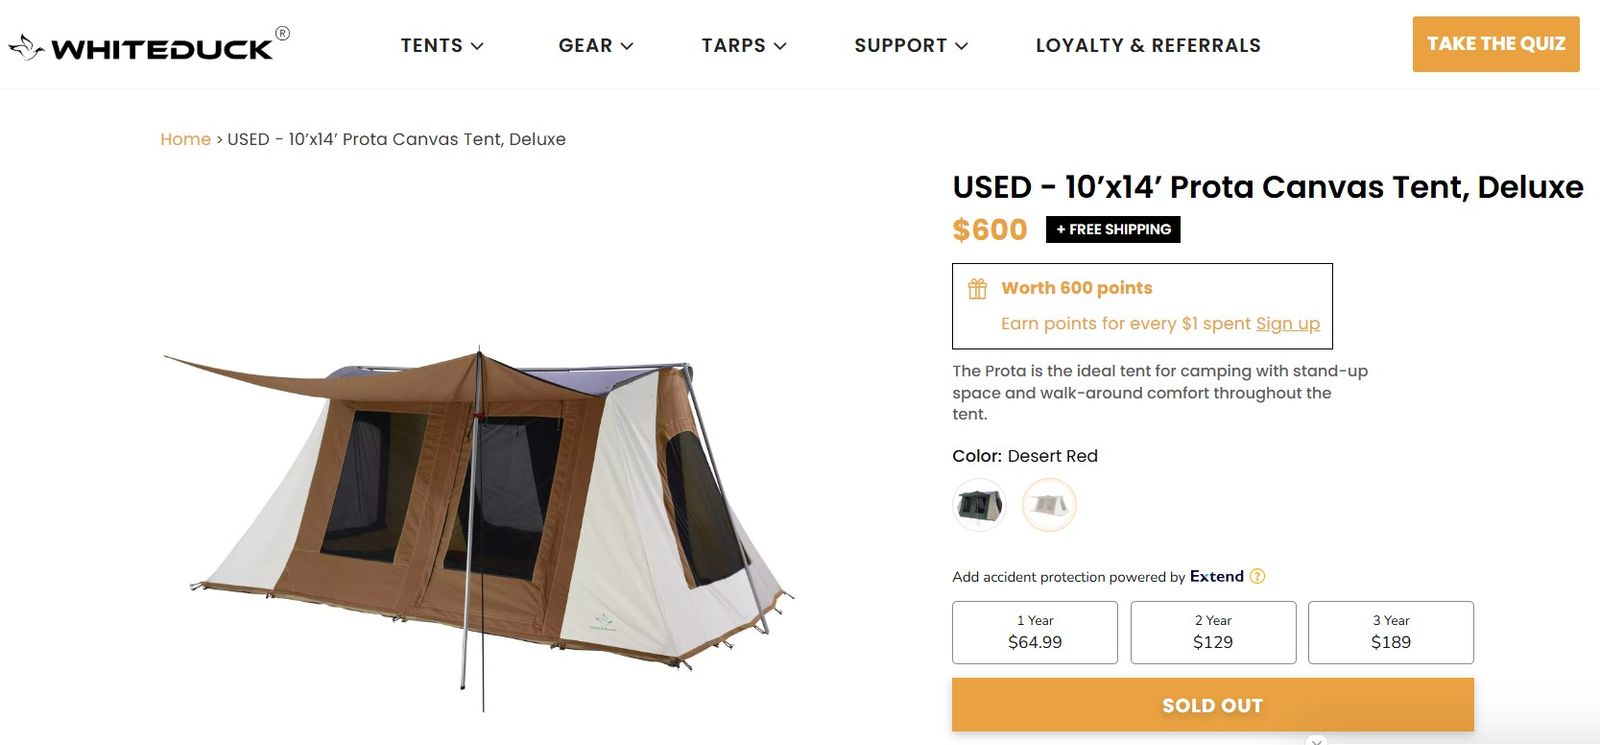Click the Sign up link for points
Viewport: 1600px width, 745px height.
[1287, 324]
